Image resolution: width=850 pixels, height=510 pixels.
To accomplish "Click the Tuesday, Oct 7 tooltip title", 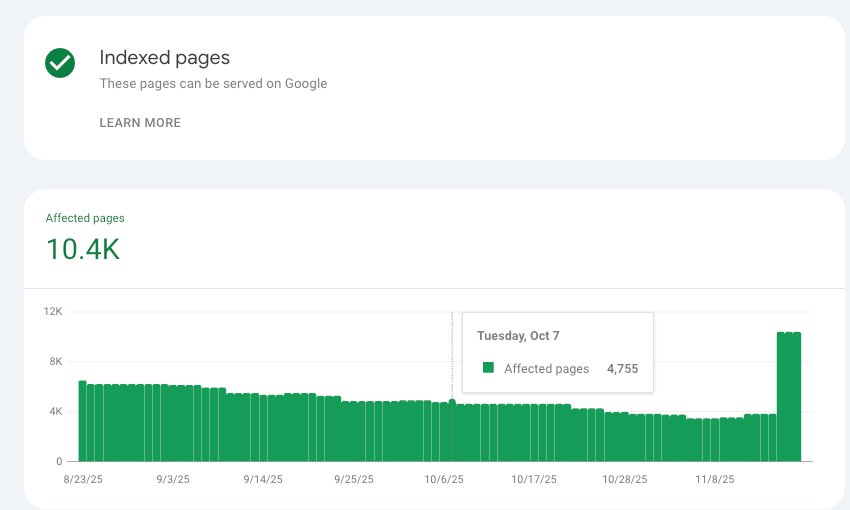I will 518,336.
